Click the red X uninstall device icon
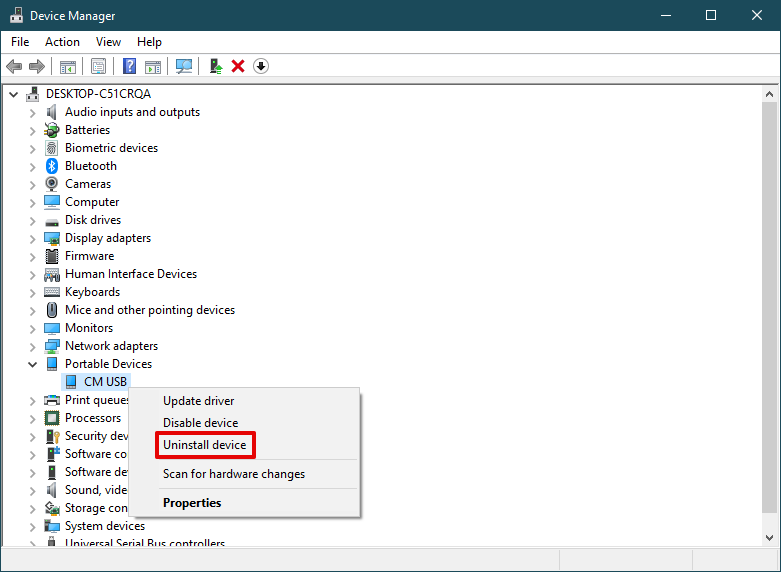 pos(238,66)
